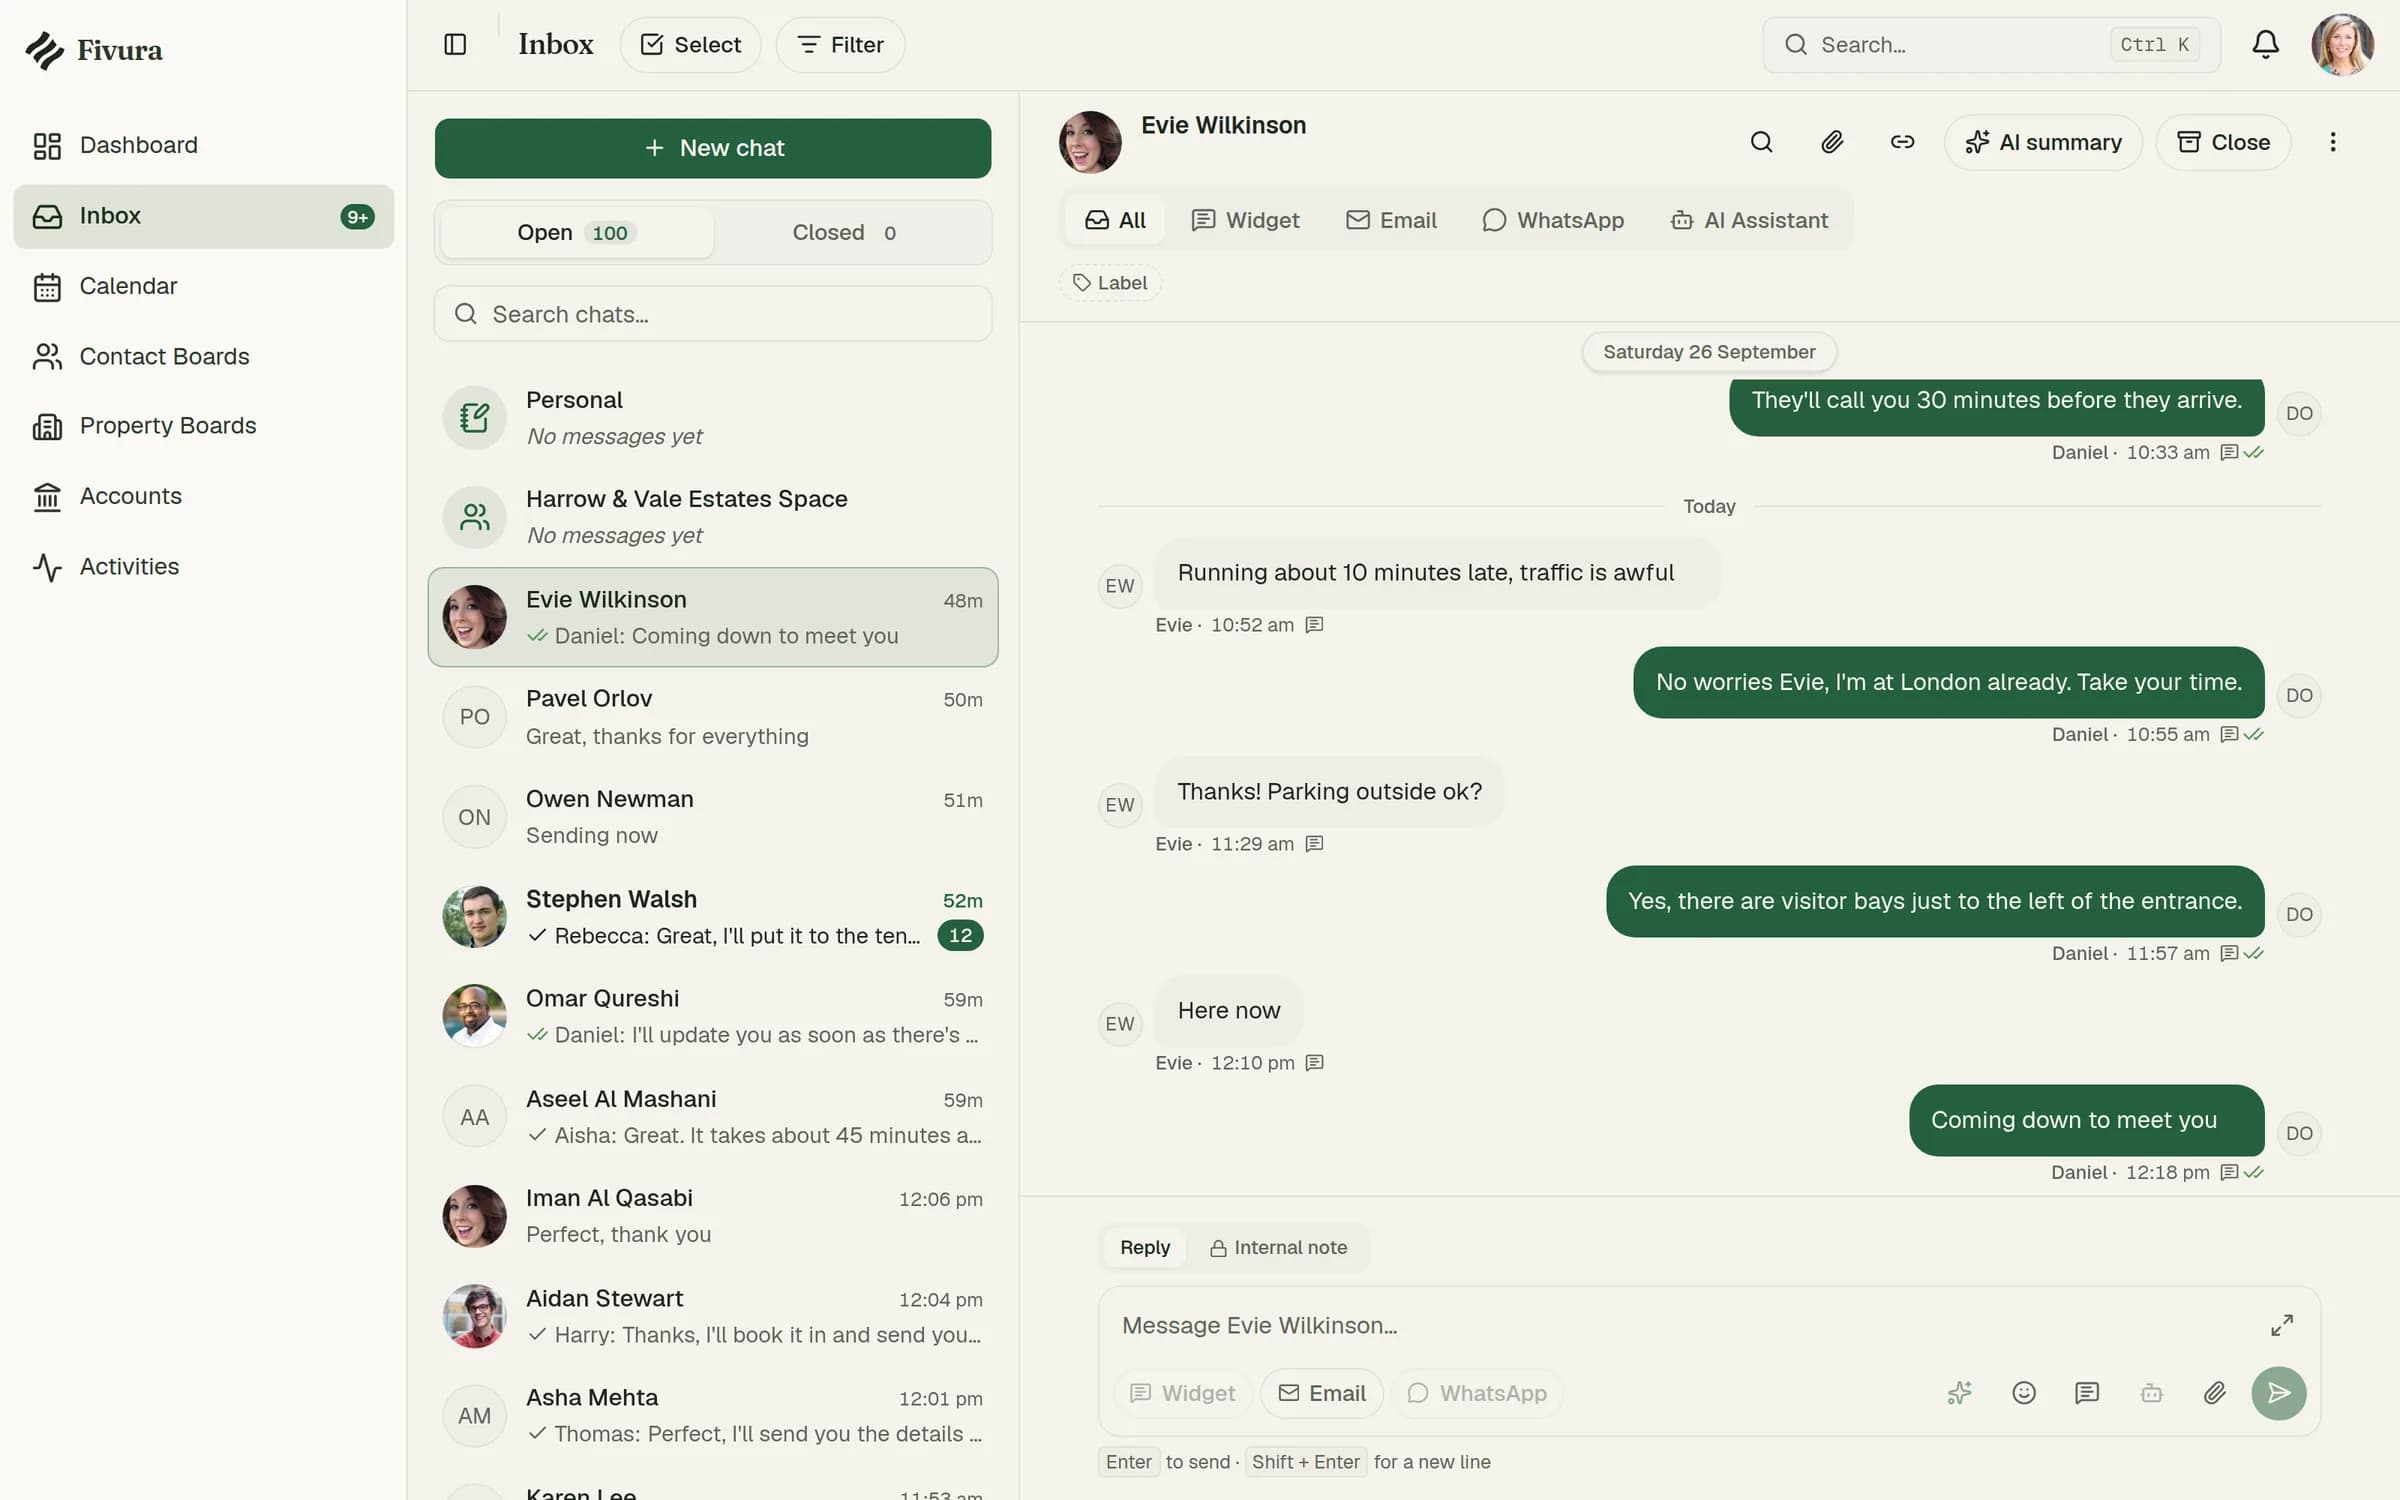Focus the Search chats field
Screen dimensions: 2400x1500
[x=712, y=314]
